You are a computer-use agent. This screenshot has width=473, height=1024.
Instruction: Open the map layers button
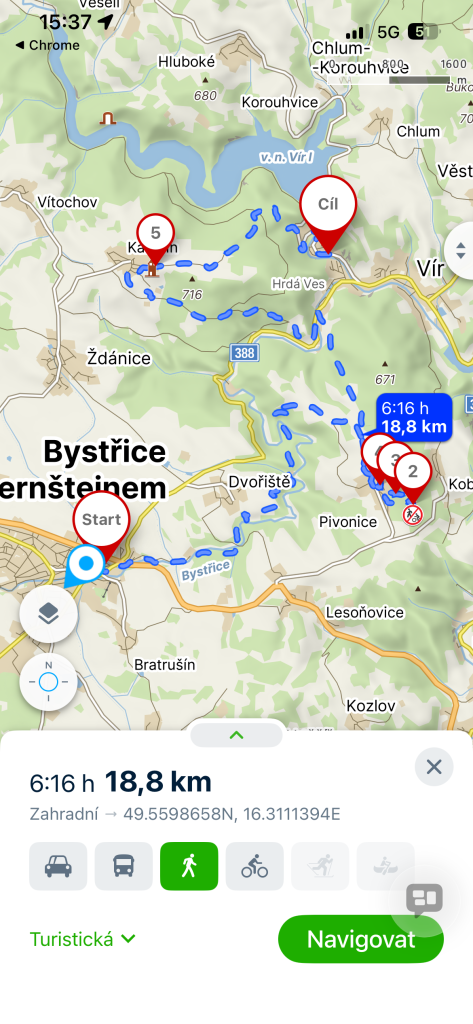[x=48, y=613]
